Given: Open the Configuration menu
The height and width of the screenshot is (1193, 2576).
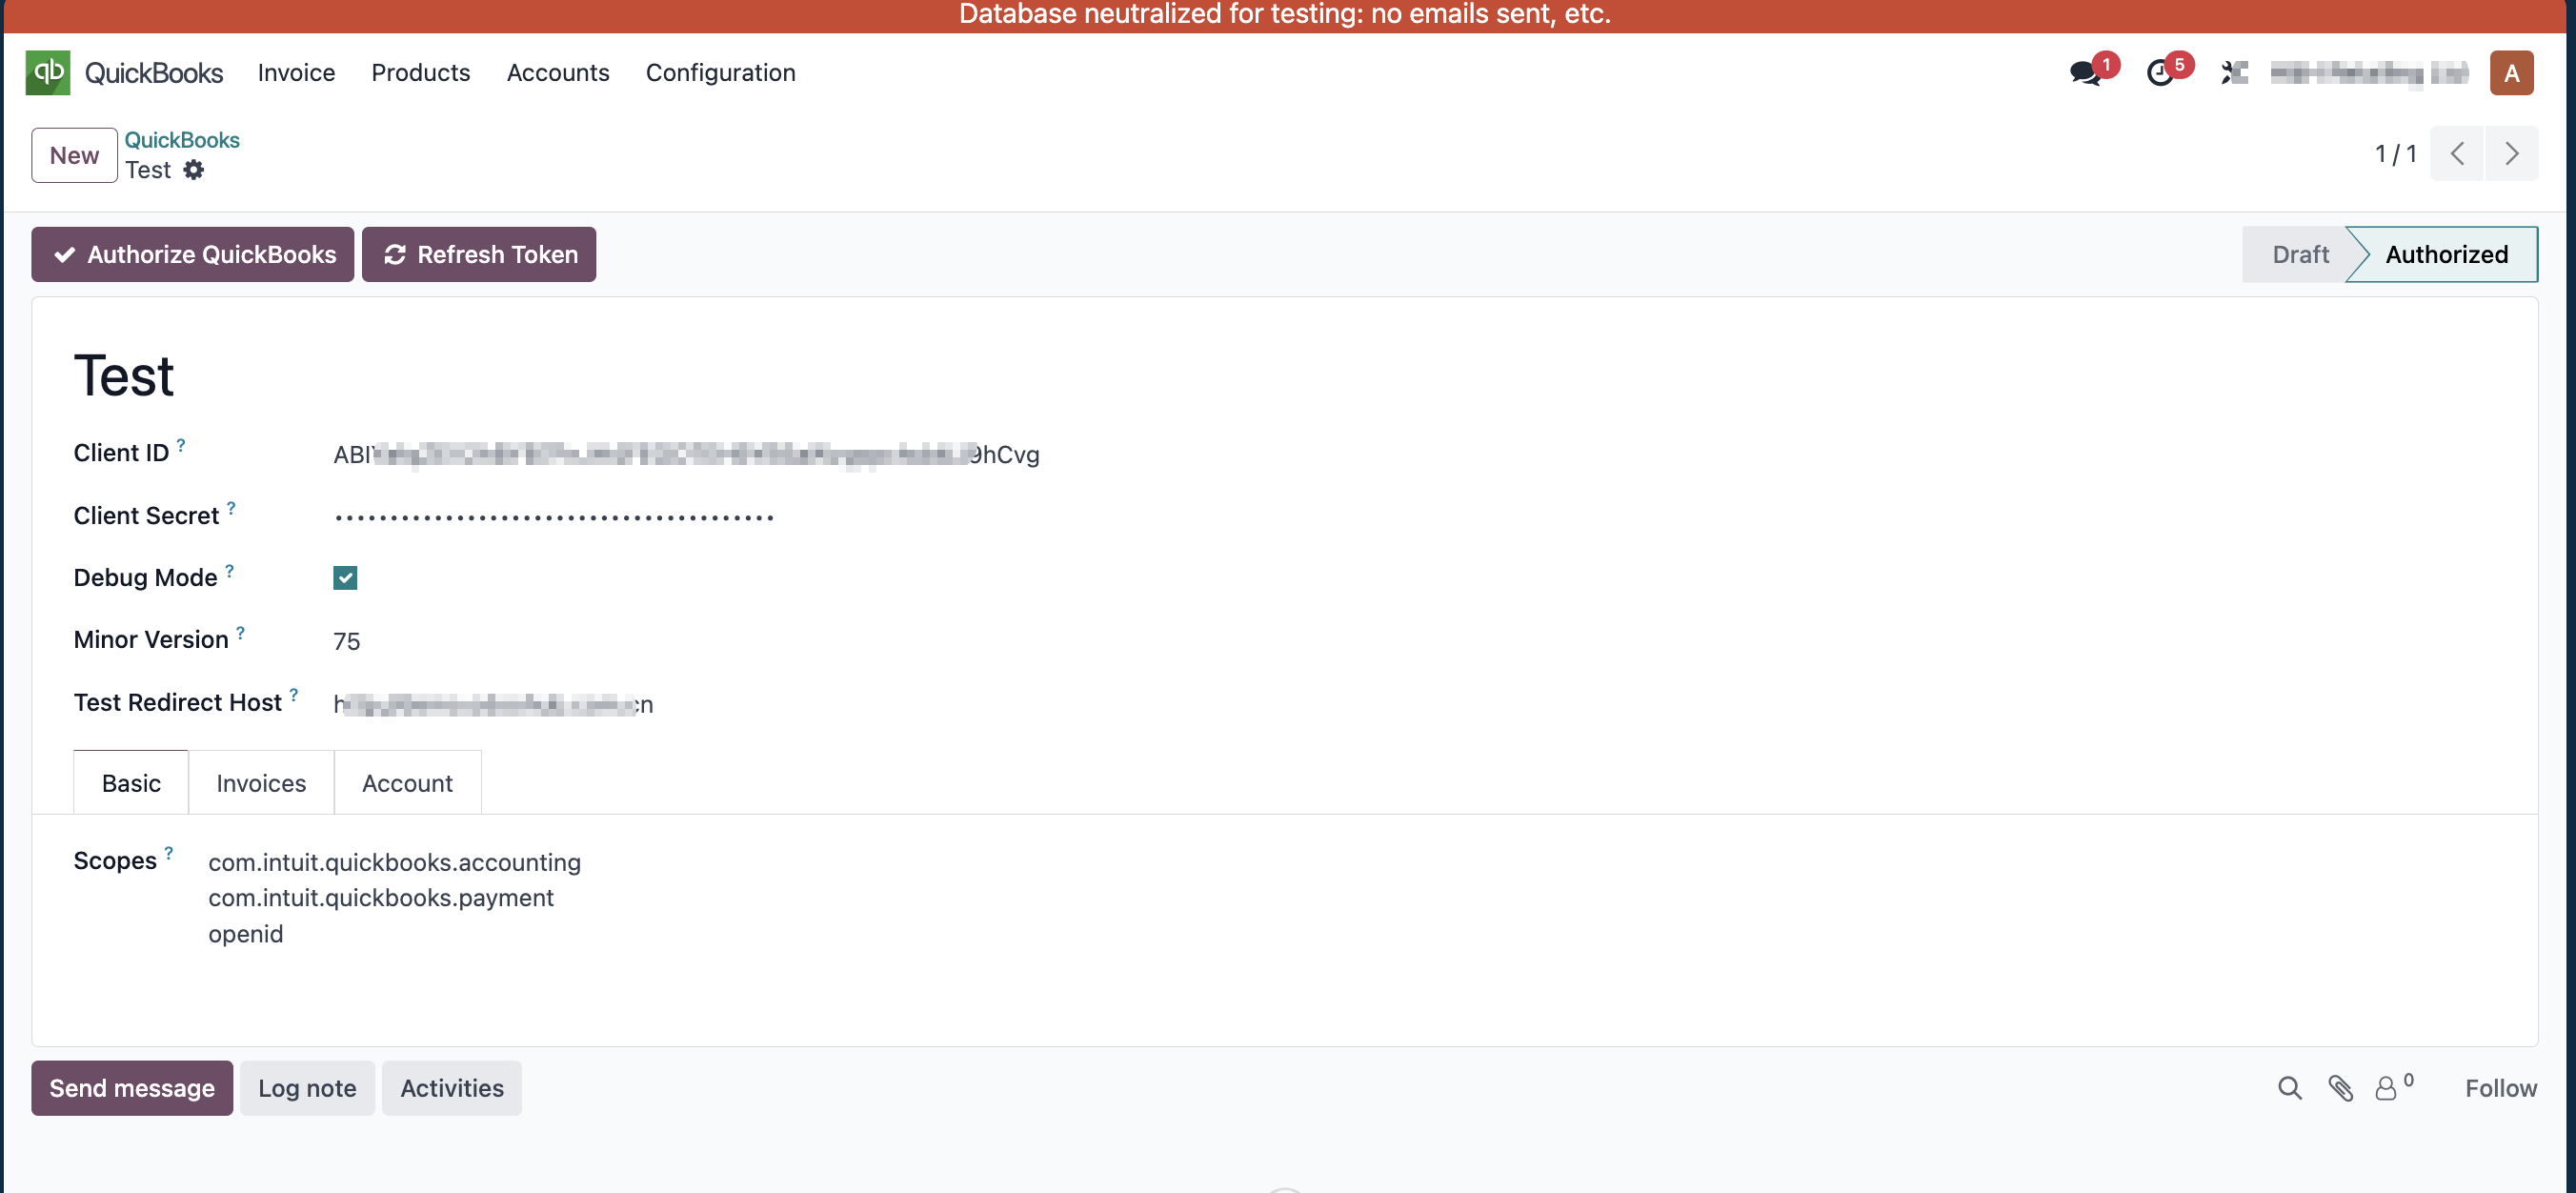Looking at the screenshot, I should 720,73.
